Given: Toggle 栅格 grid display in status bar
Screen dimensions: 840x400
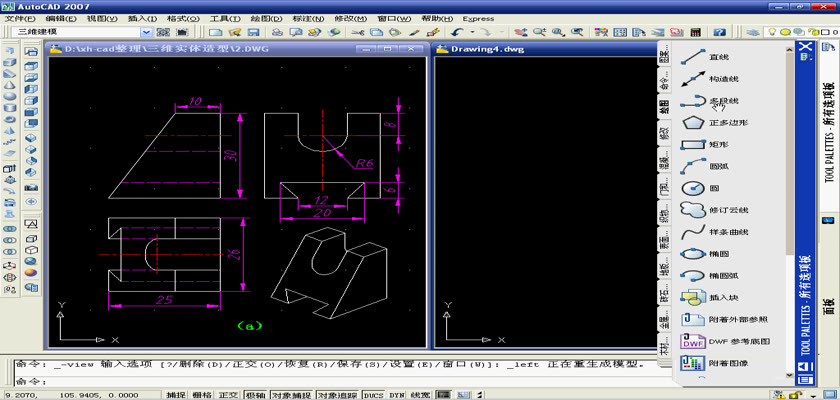Looking at the screenshot, I should (202, 395).
